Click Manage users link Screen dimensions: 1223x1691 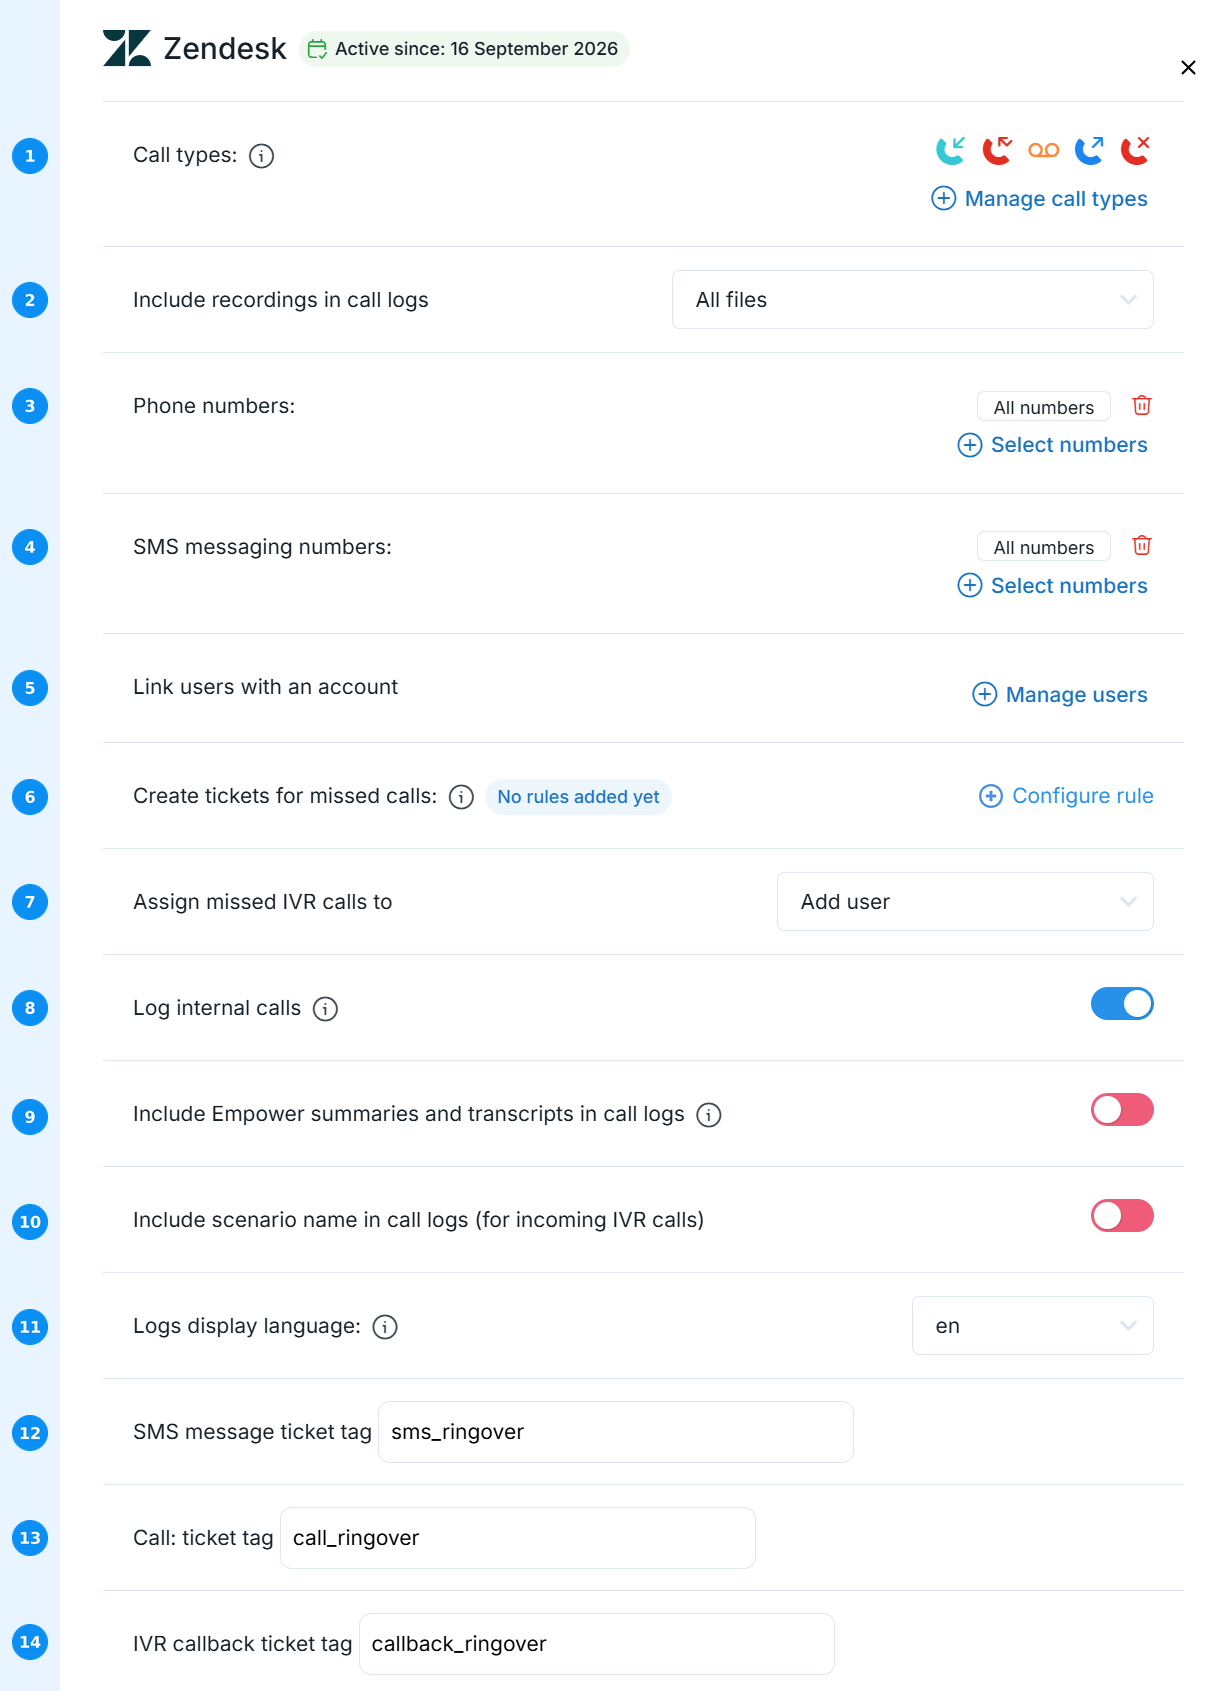(1060, 695)
